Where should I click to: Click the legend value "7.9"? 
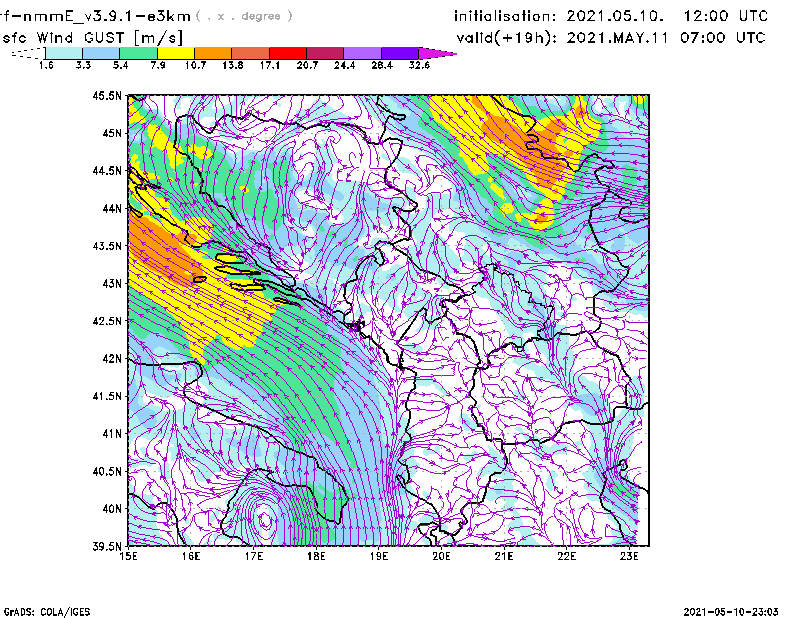coord(158,65)
